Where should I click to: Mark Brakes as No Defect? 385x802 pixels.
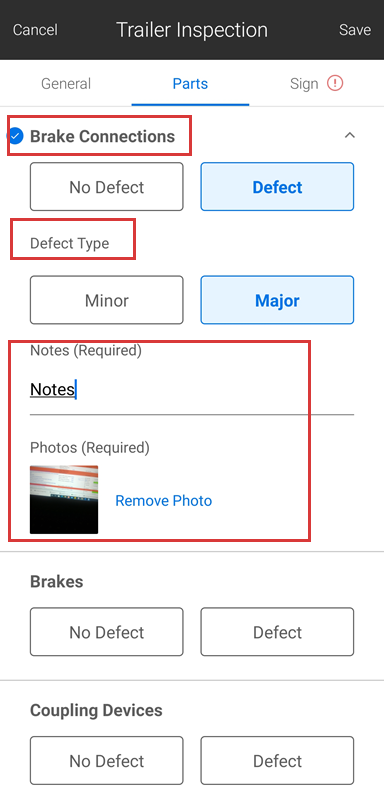pos(106,632)
